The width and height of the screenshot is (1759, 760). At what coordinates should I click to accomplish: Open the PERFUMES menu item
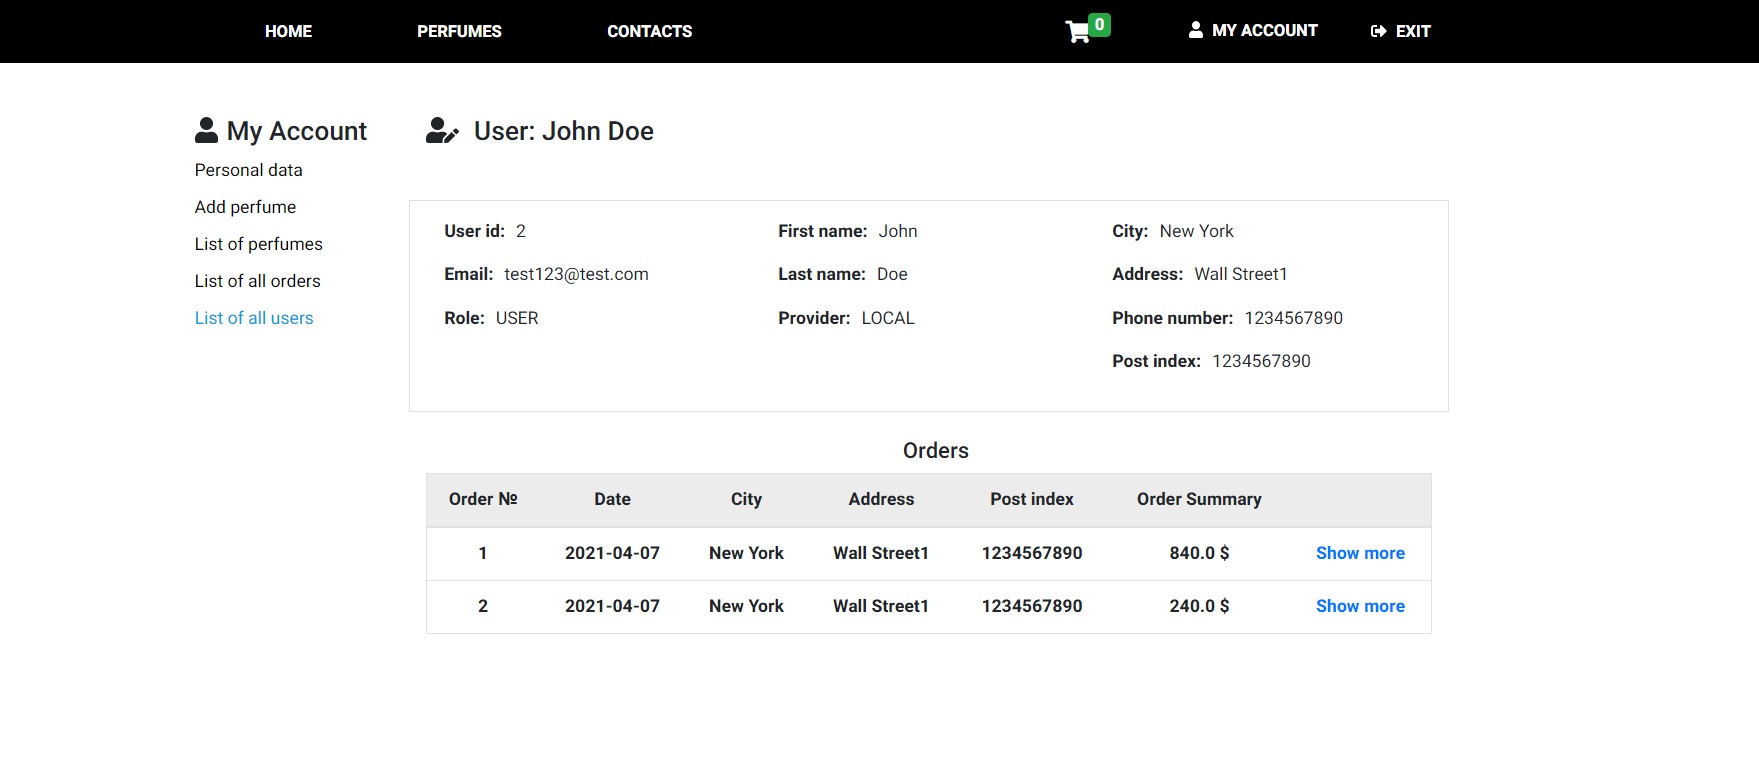tap(459, 32)
